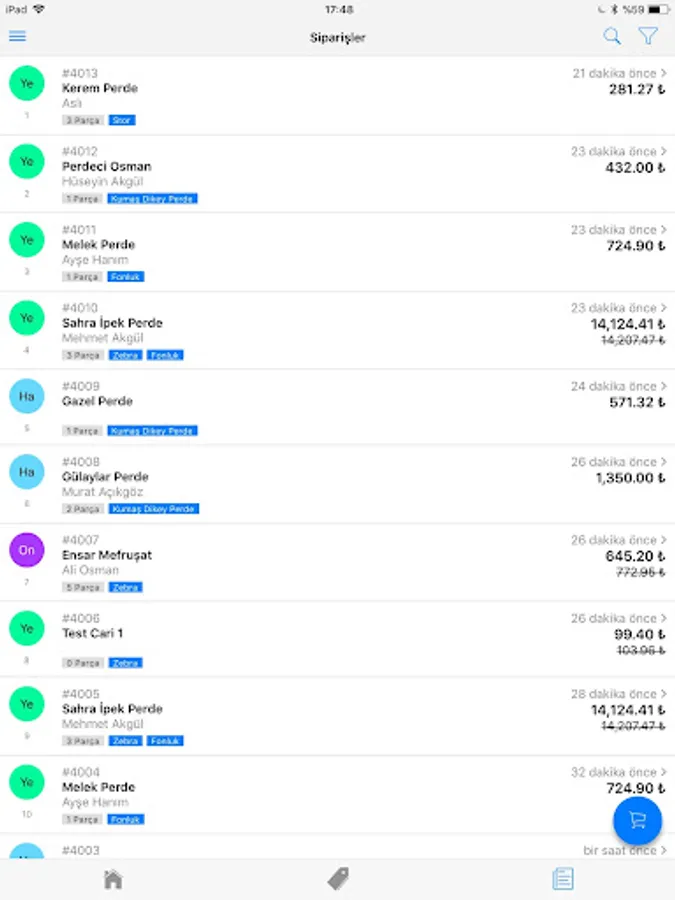Tap the search magnifier icon

click(x=612, y=36)
